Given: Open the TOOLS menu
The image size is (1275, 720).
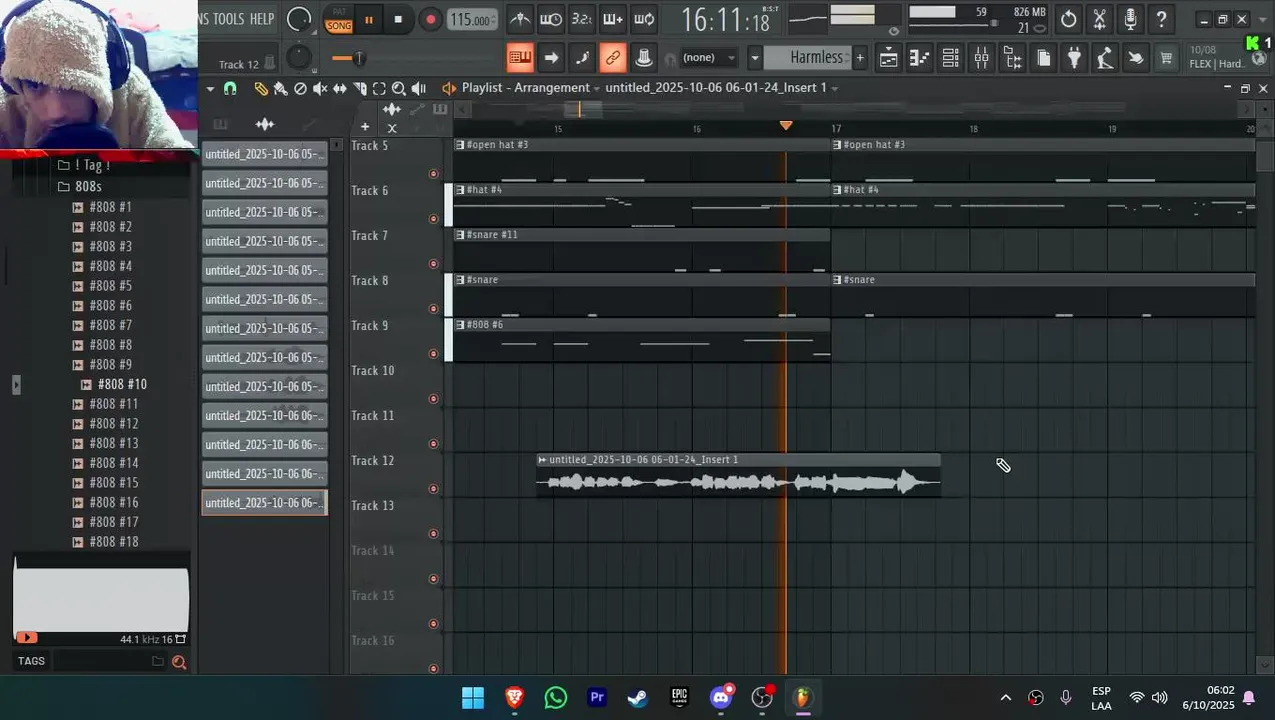Looking at the screenshot, I should click(x=228, y=19).
